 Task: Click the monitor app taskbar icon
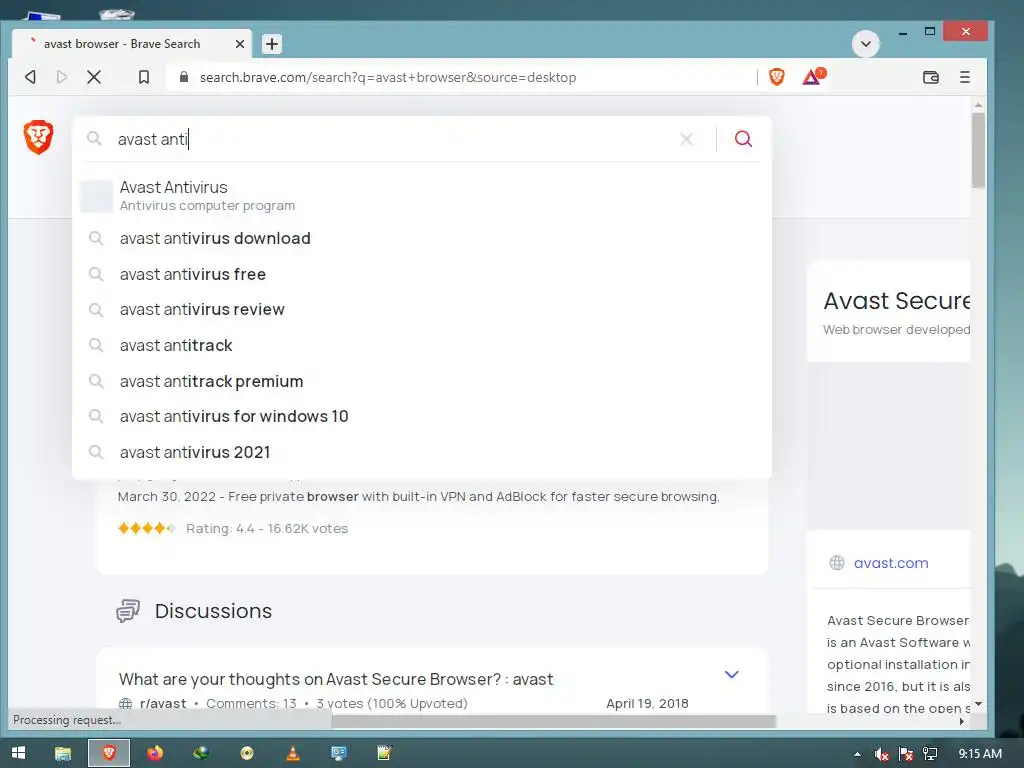338,753
